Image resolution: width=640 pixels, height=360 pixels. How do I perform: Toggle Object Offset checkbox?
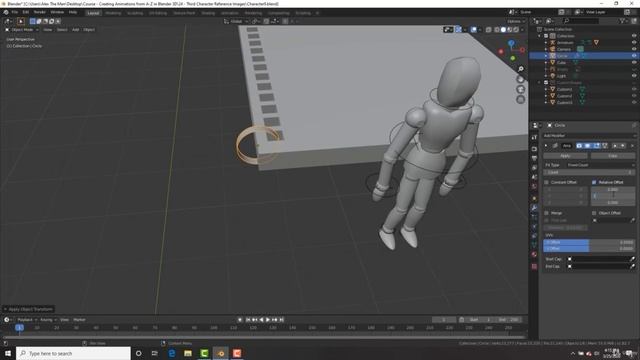coord(594,213)
